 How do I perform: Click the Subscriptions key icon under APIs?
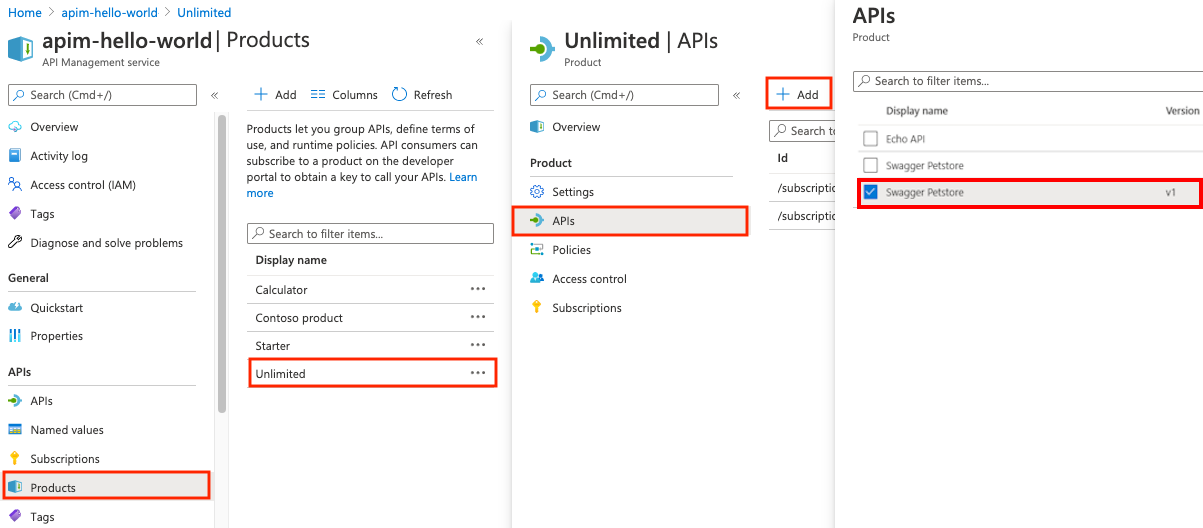click(15, 459)
